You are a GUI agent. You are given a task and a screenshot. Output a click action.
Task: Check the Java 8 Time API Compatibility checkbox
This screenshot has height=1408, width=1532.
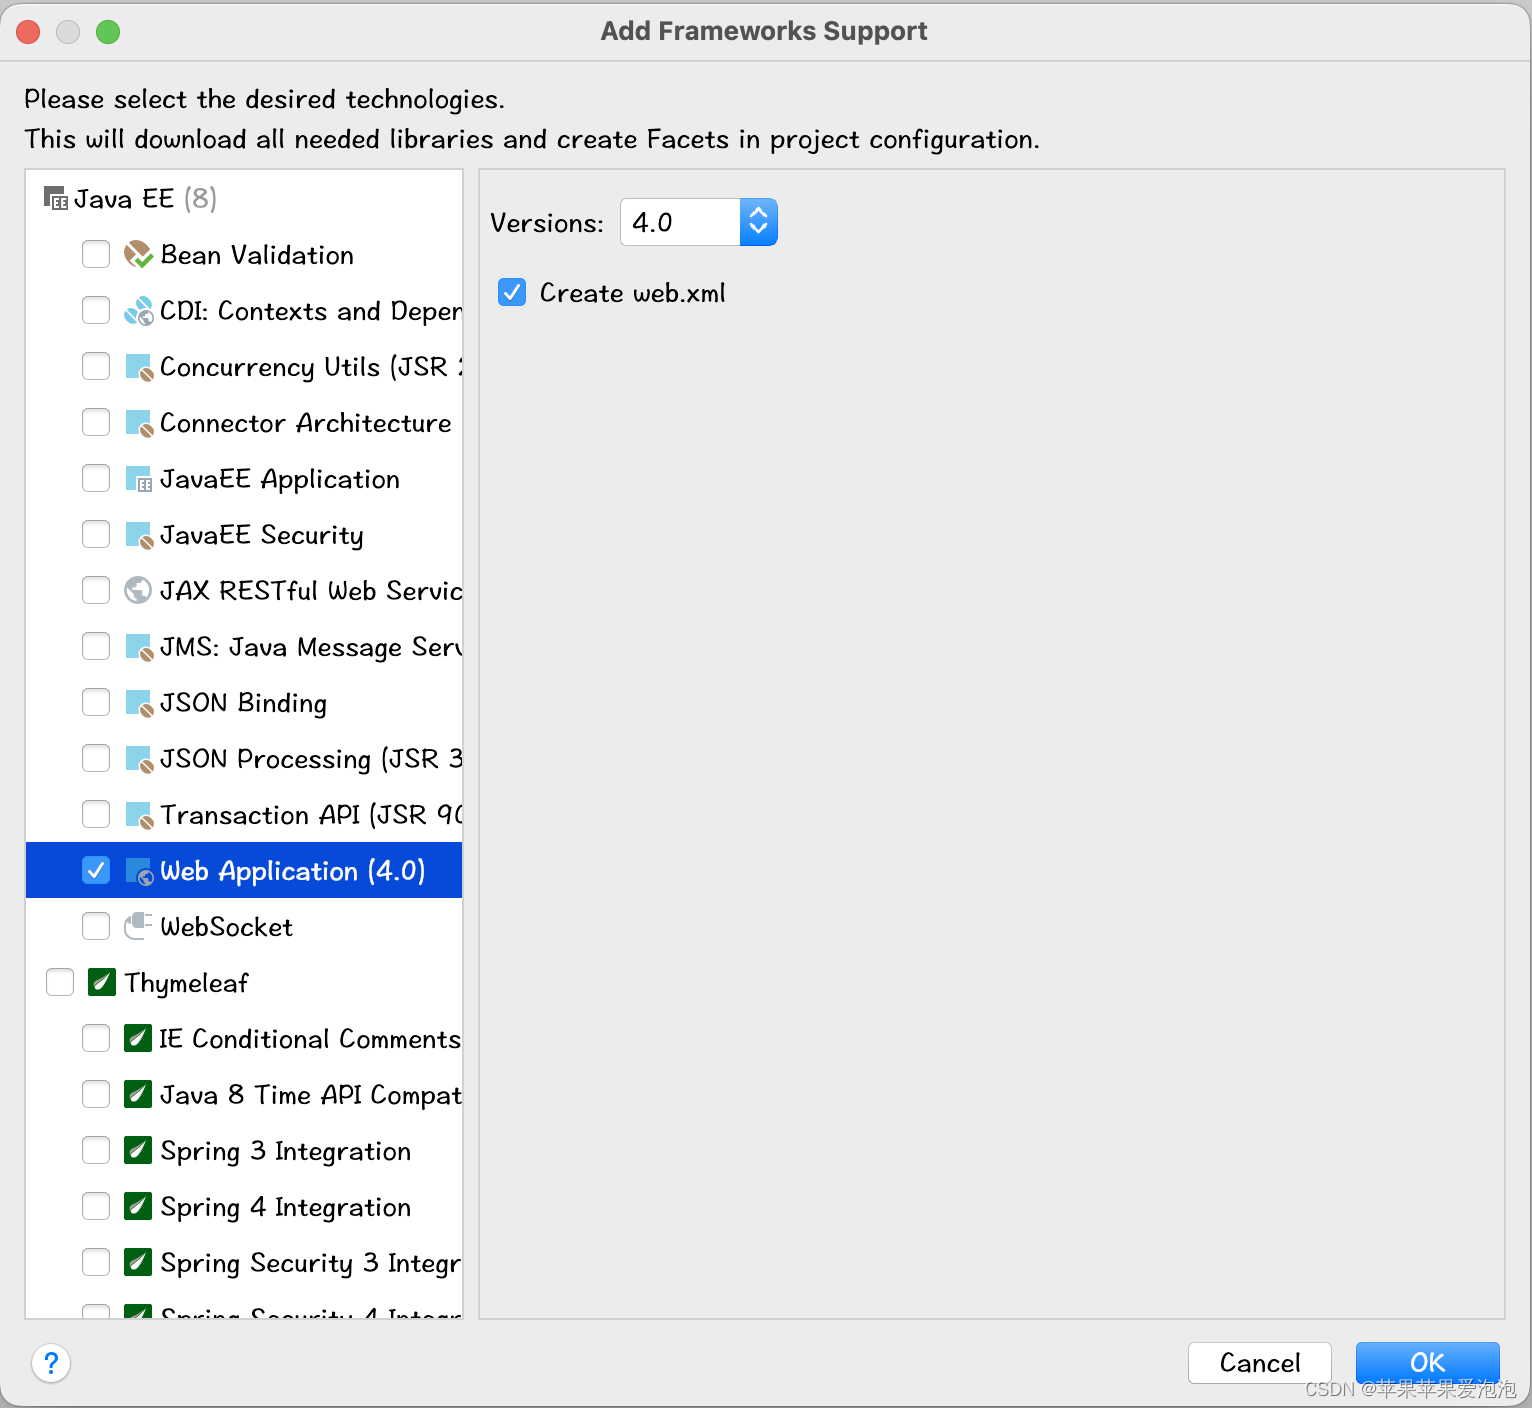[96, 1094]
